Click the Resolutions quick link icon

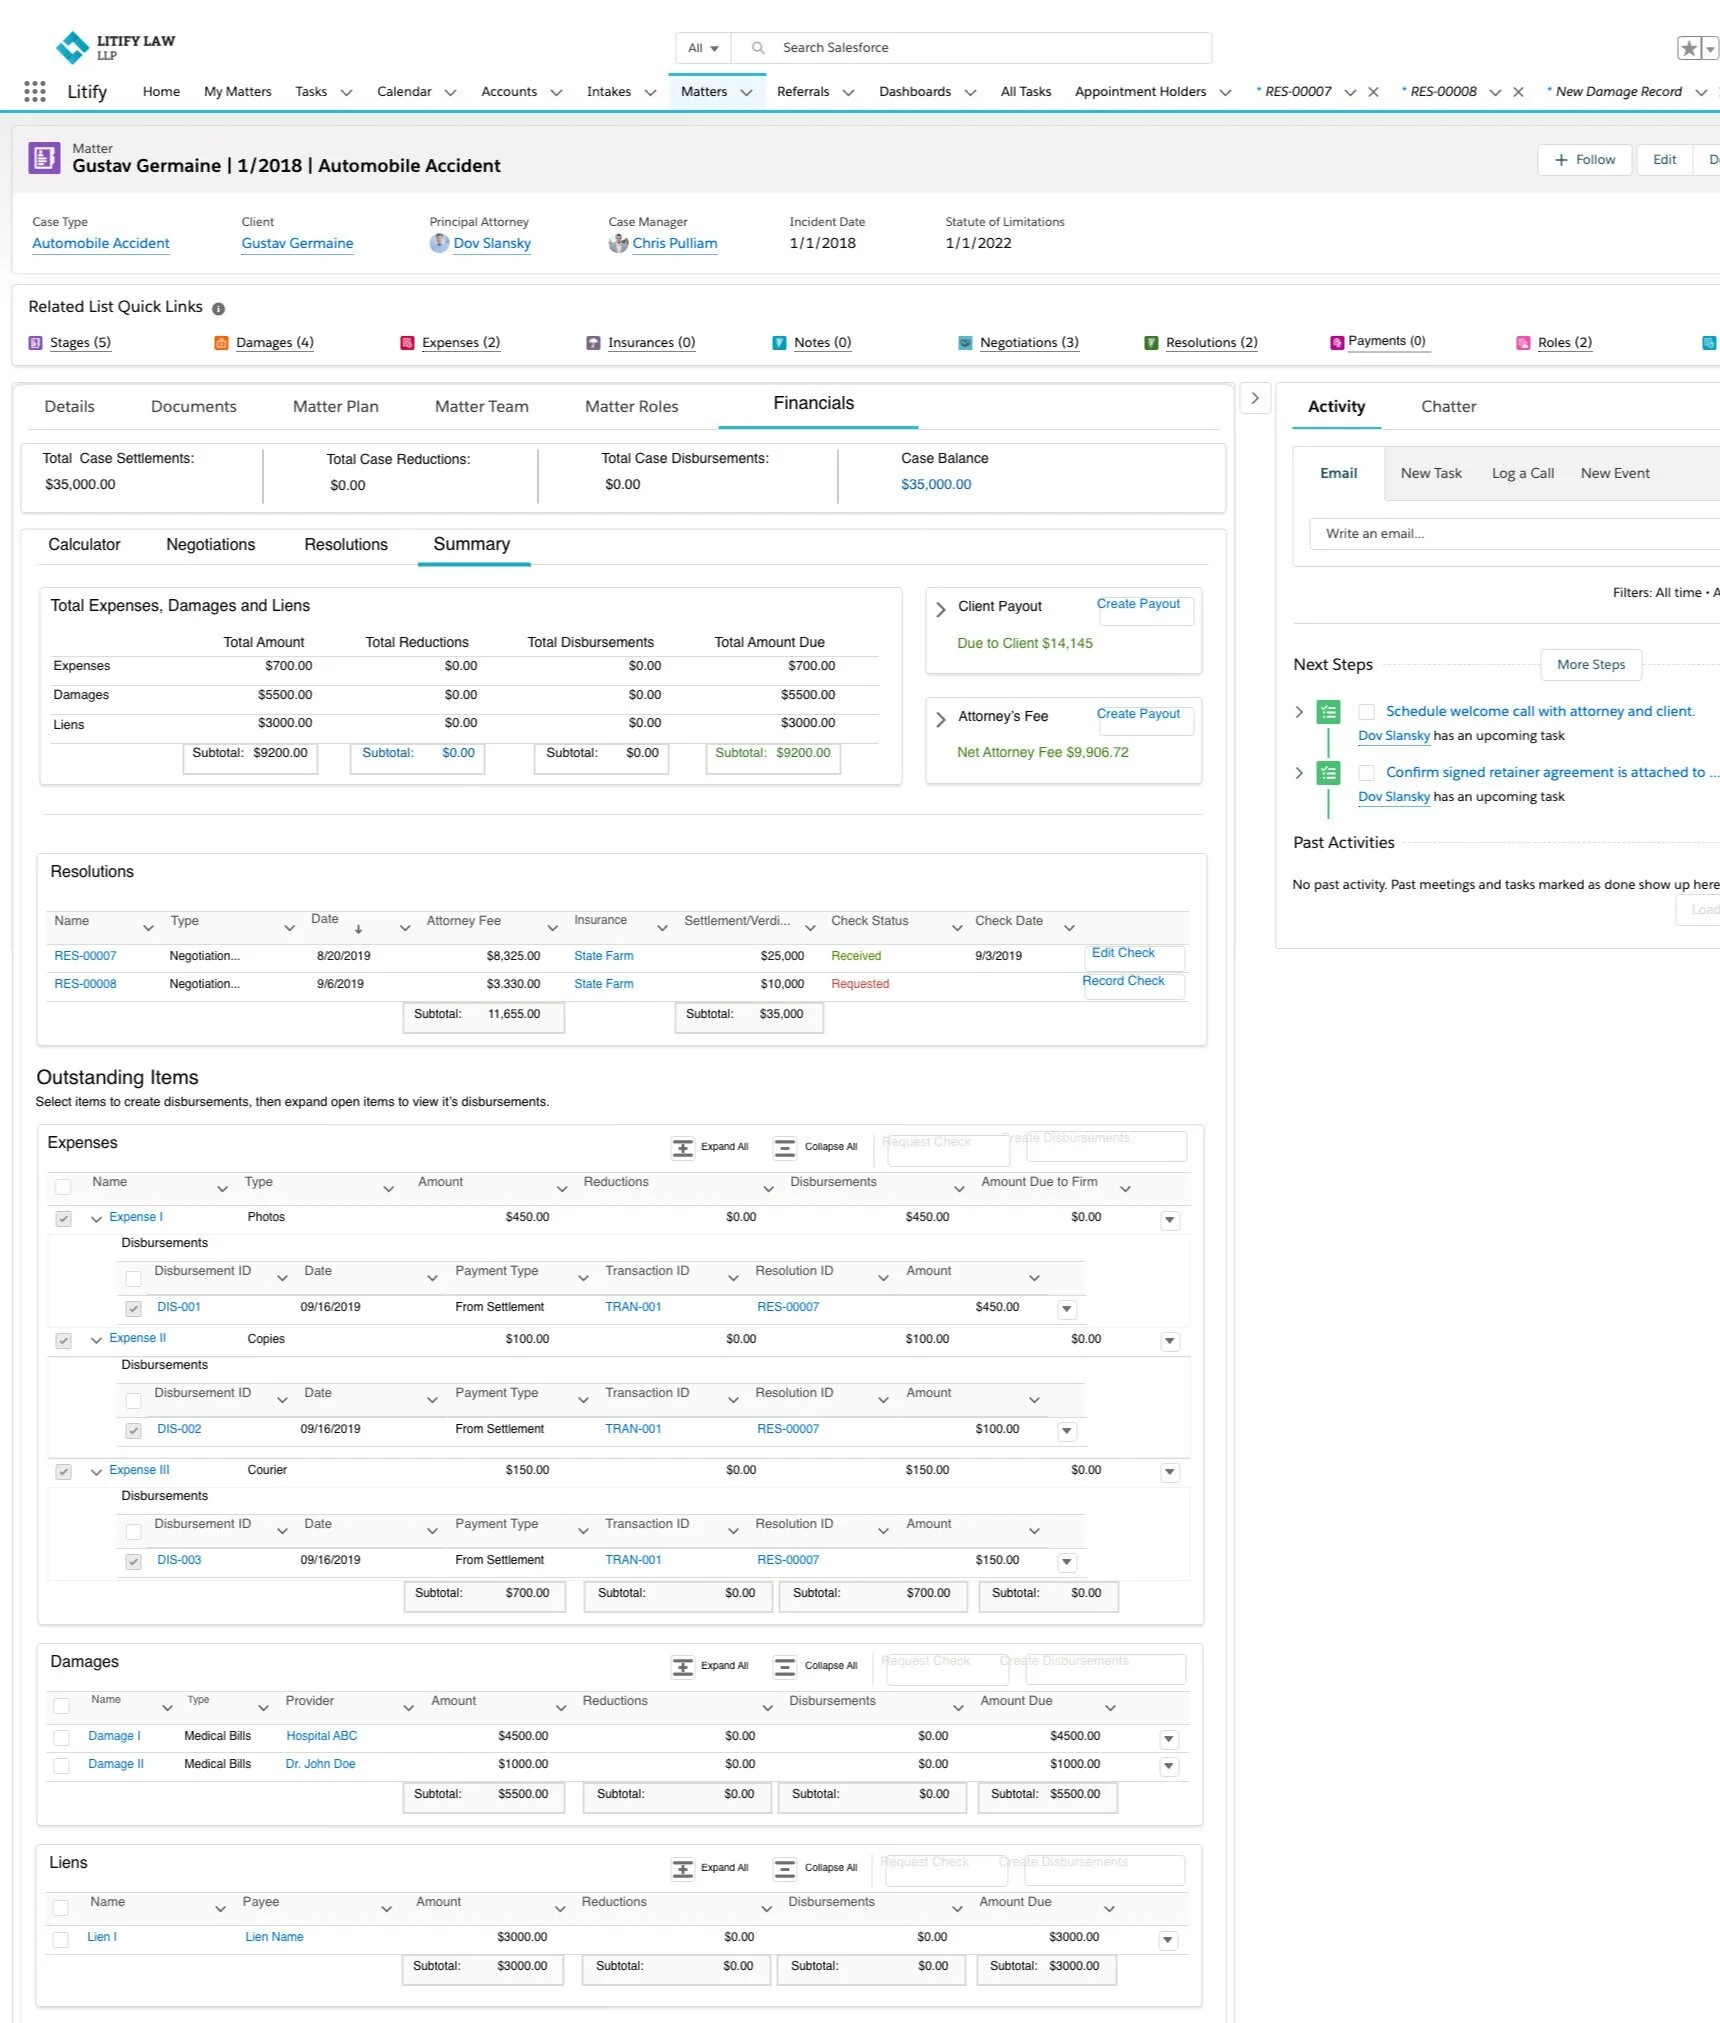[1152, 343]
